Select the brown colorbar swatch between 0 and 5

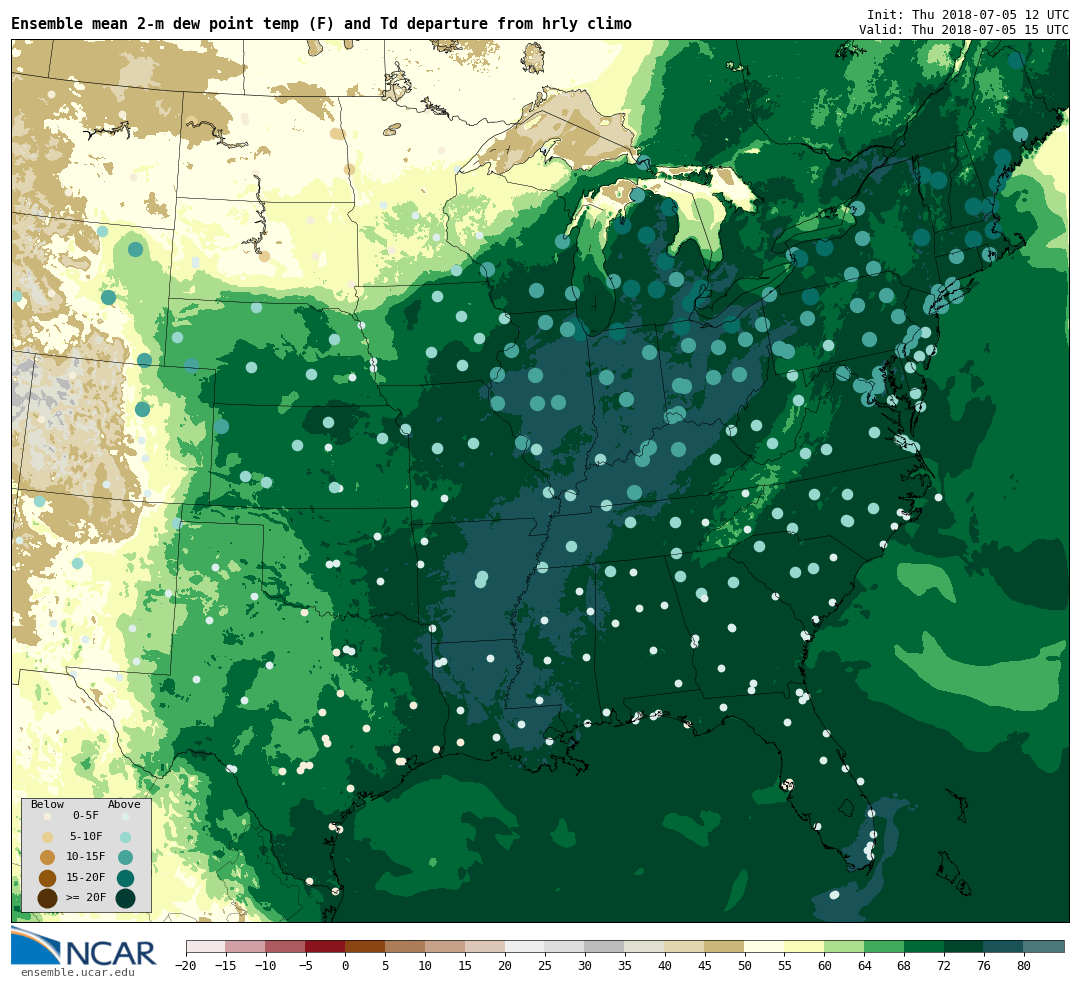tap(366, 947)
